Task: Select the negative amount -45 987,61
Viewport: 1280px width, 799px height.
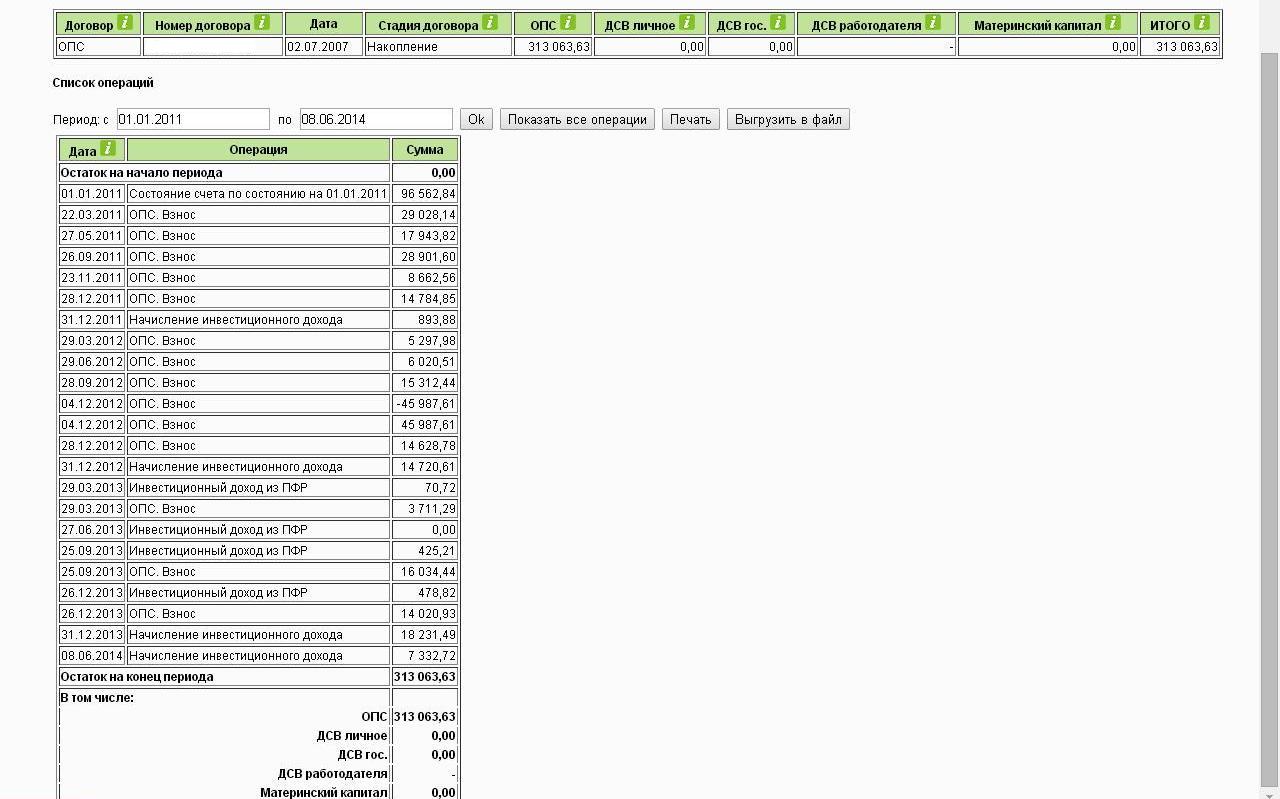Action: coord(425,403)
